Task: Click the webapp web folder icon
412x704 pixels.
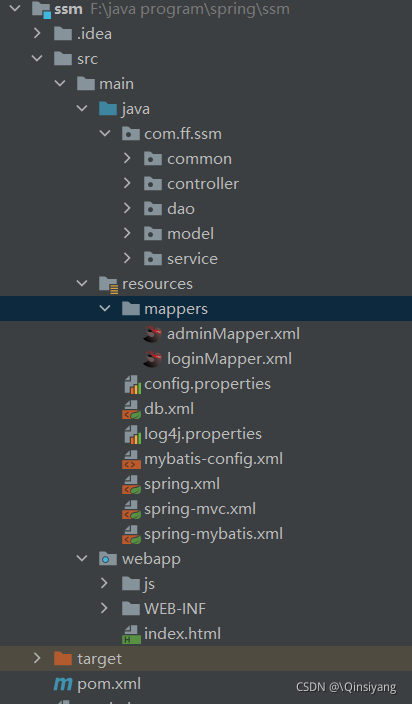Action: [x=108, y=559]
